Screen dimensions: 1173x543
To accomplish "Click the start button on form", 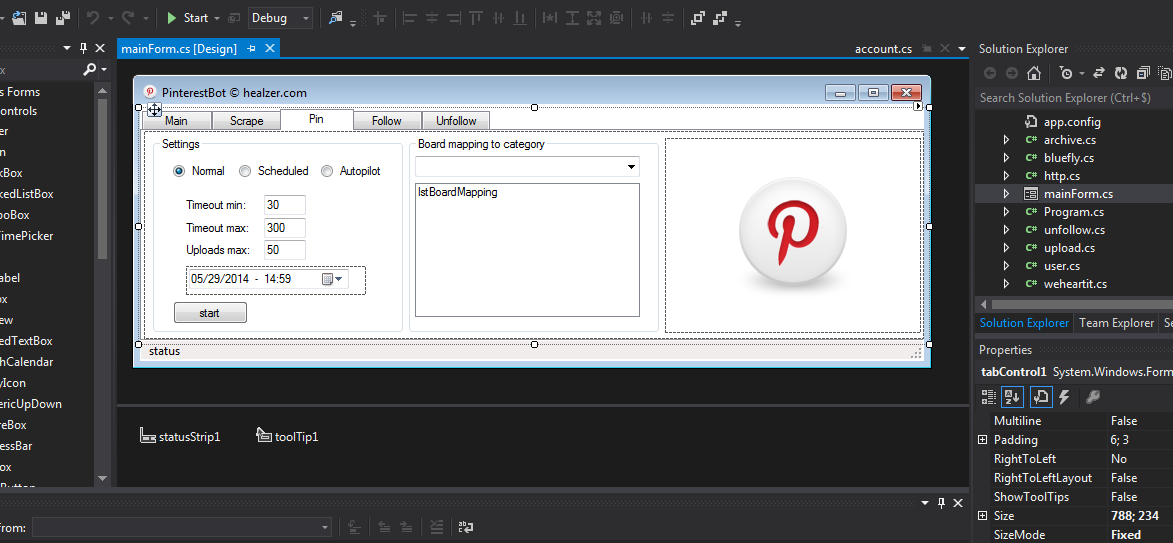I will click(209, 313).
